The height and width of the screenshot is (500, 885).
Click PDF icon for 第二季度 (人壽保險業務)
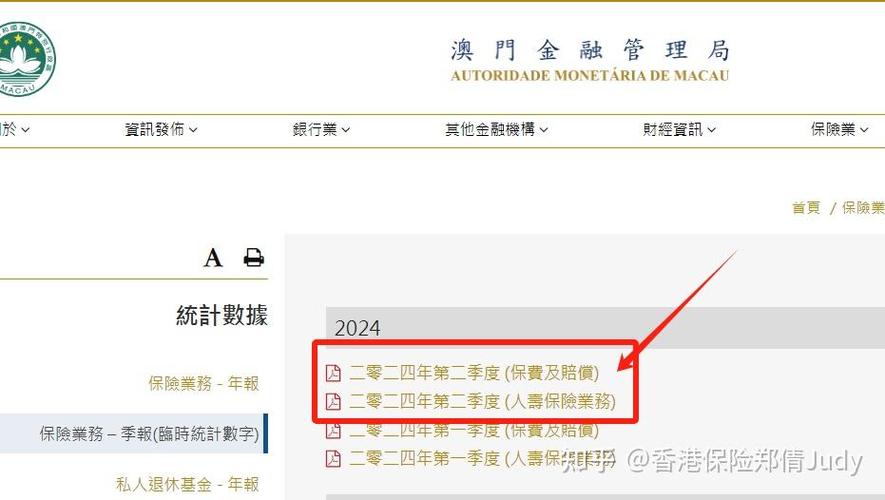(334, 402)
